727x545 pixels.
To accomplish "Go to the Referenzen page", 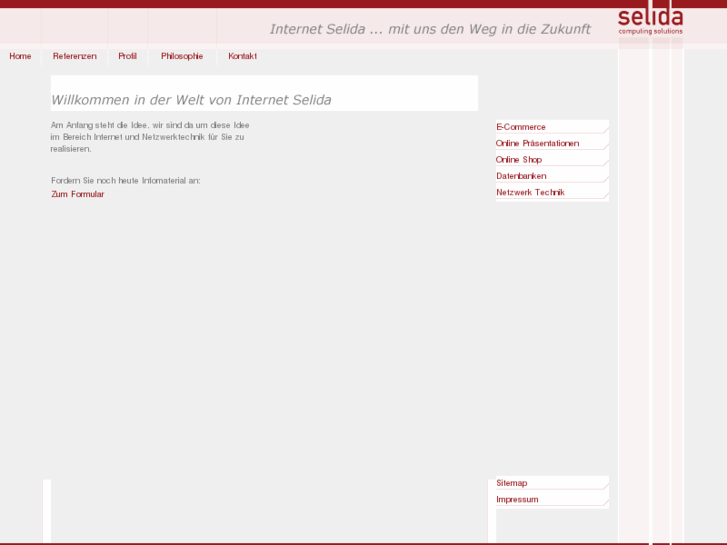I will [75, 56].
